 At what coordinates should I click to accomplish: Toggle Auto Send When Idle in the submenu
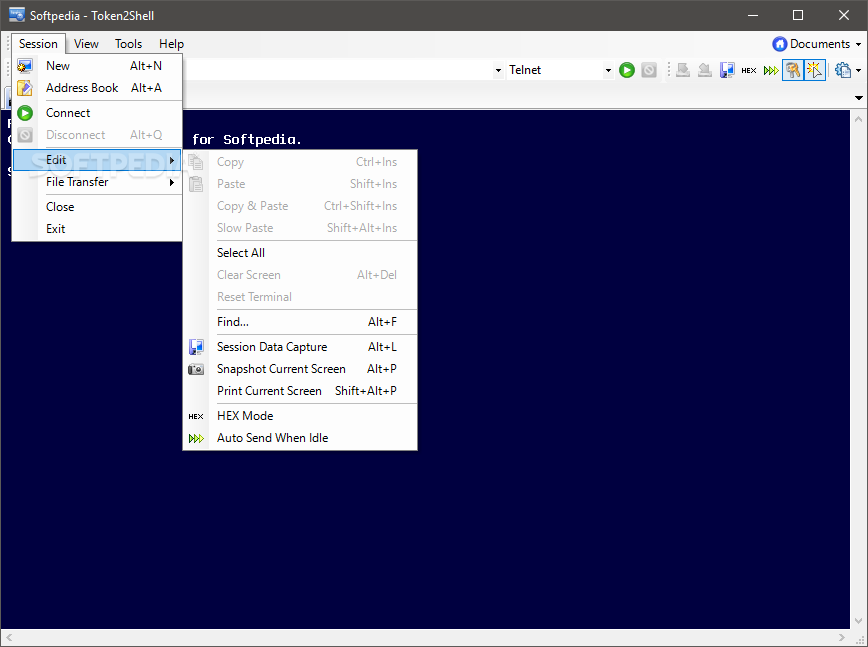pos(300,438)
